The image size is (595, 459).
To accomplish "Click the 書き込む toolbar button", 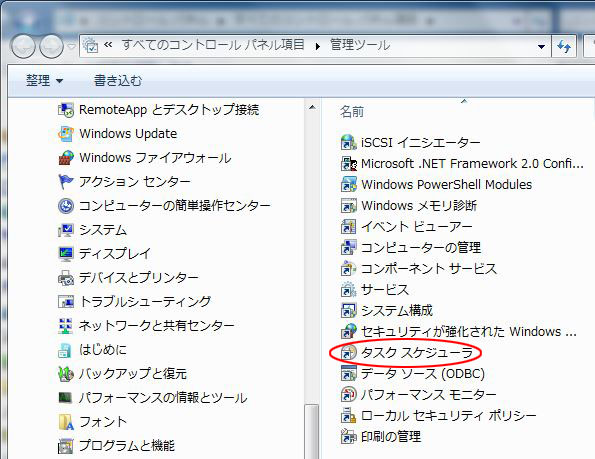I will coord(118,80).
